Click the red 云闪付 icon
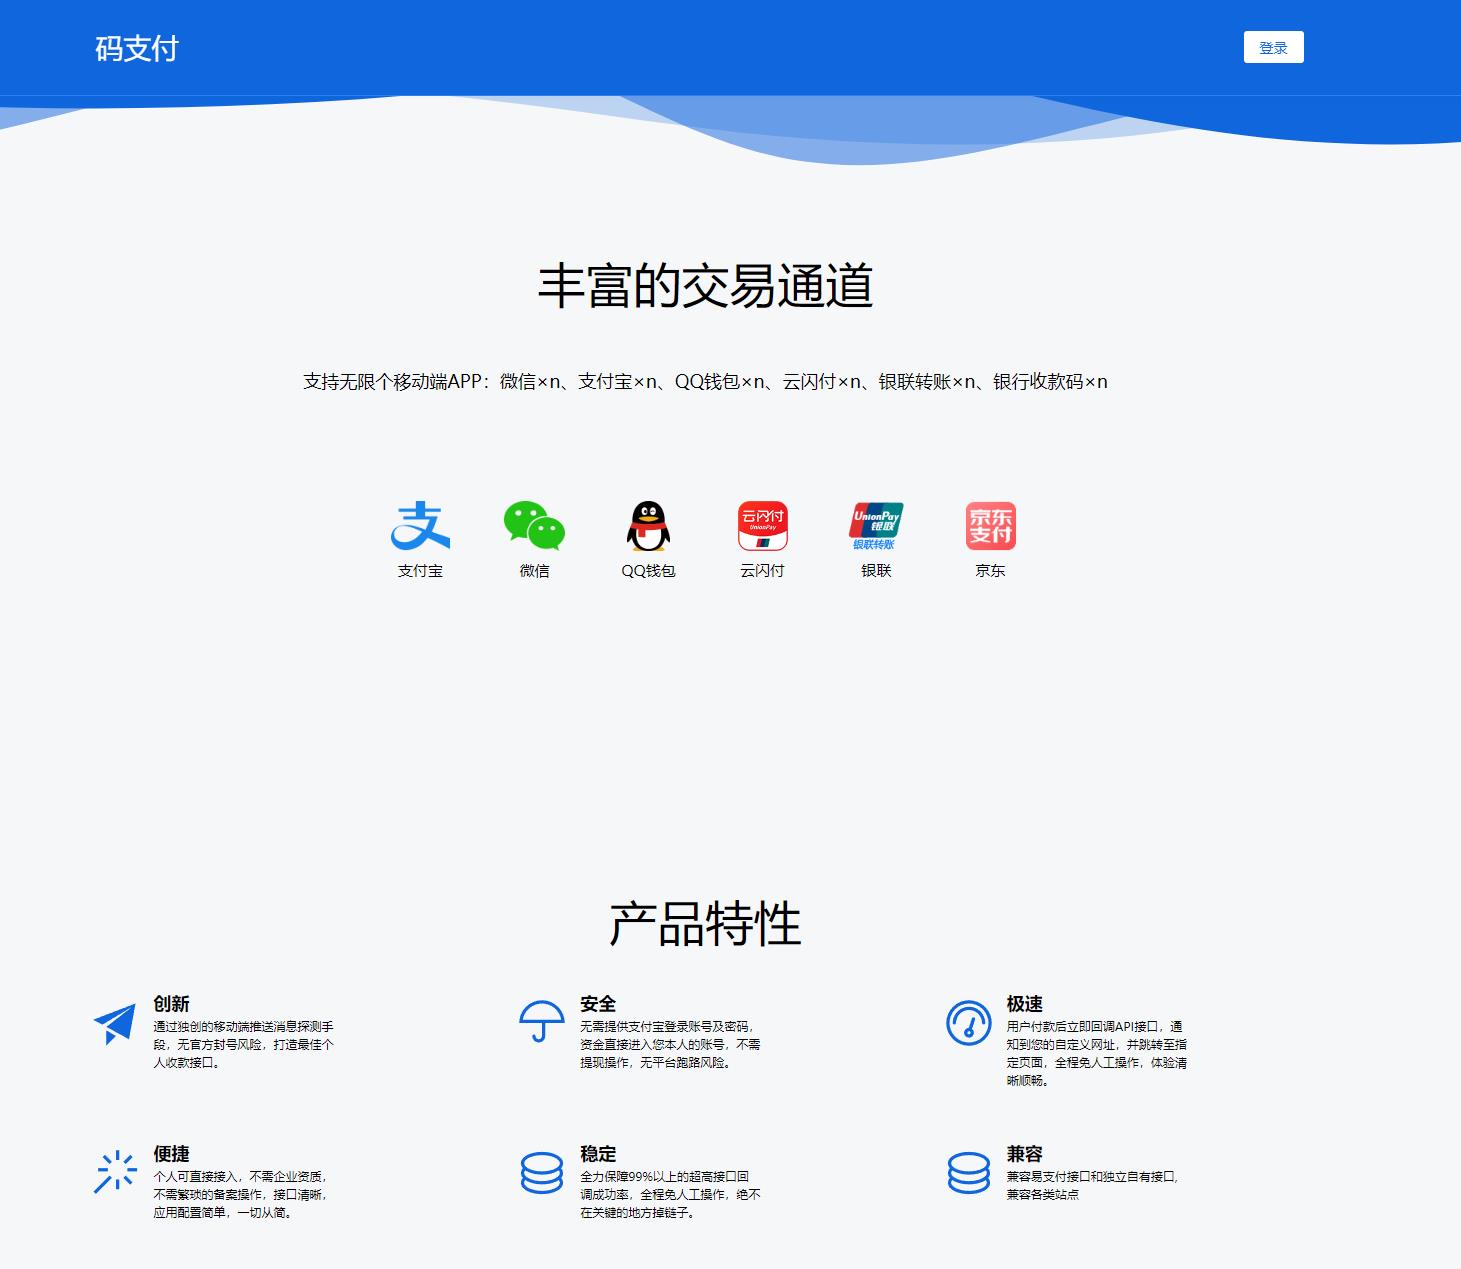The image size is (1461, 1269). (x=762, y=526)
